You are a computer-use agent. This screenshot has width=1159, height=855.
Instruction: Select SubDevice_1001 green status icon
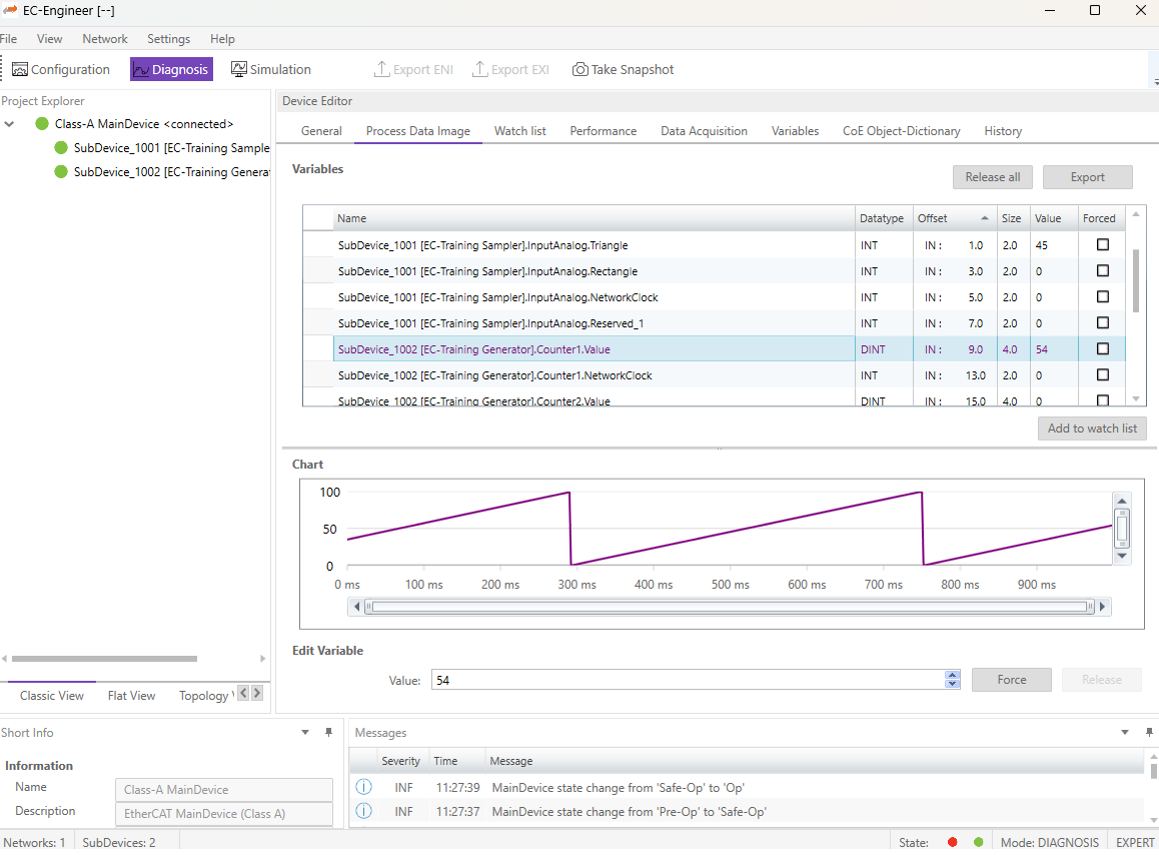61,148
